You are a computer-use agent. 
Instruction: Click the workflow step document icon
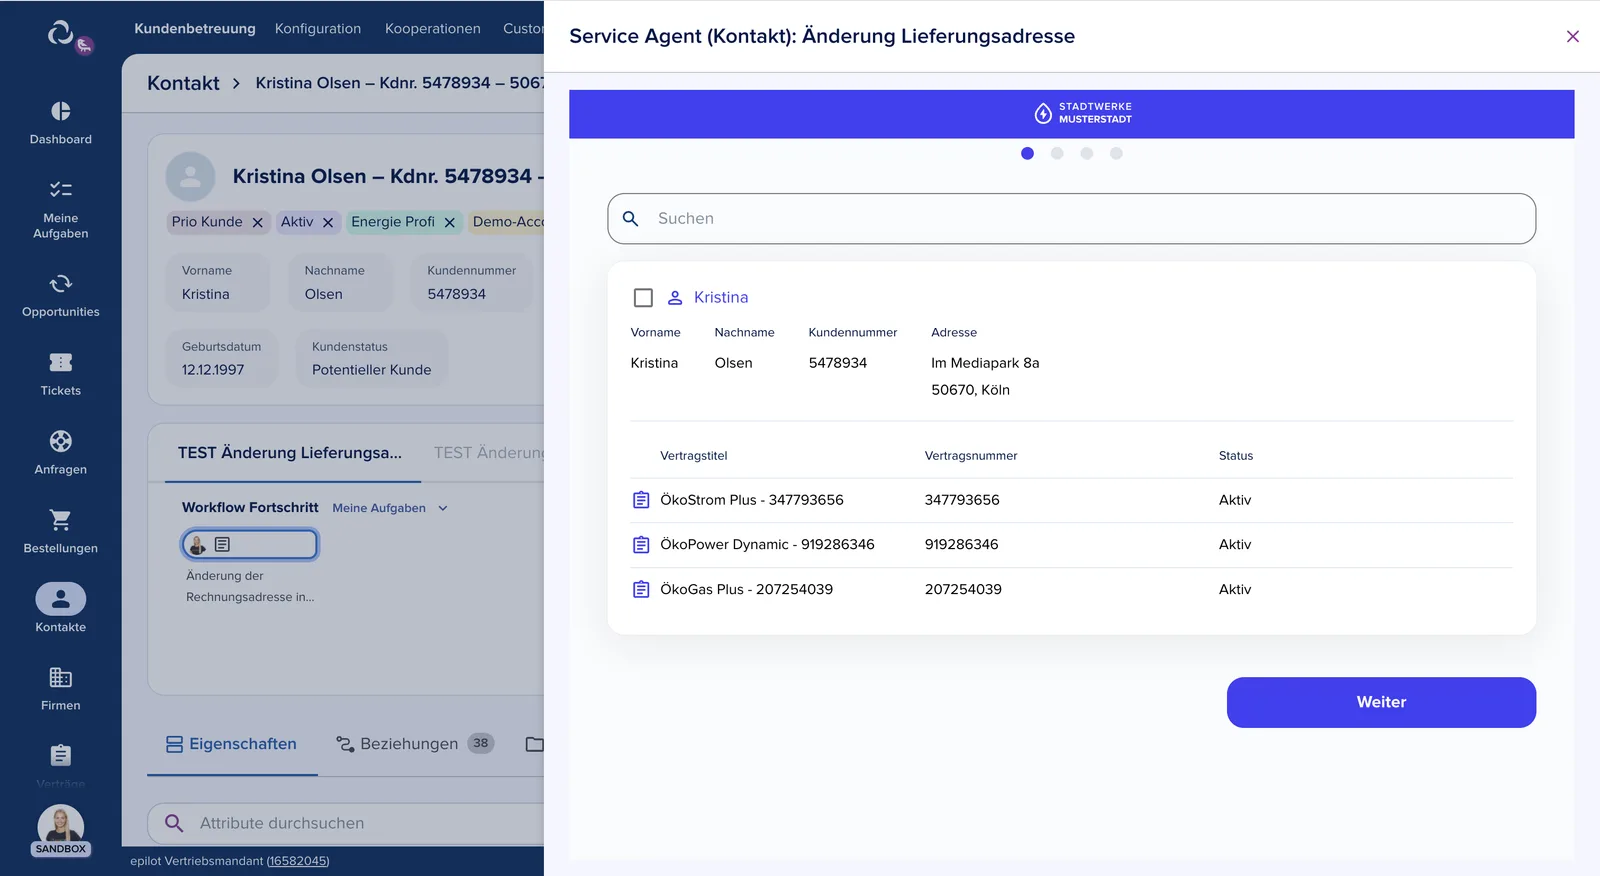(x=223, y=545)
